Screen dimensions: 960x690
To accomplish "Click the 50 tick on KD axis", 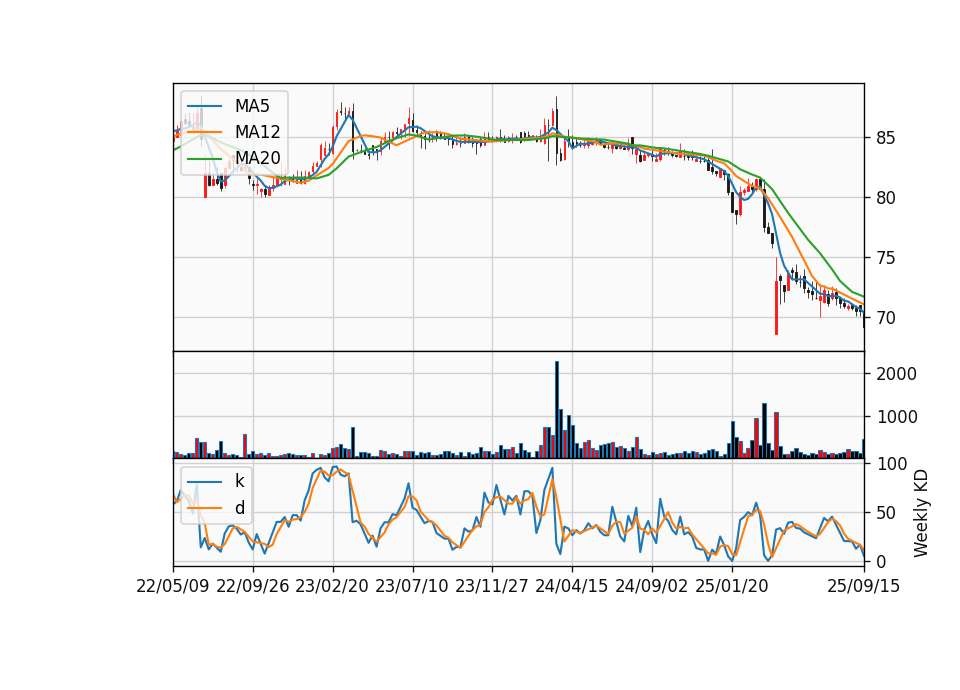I will pos(885,512).
